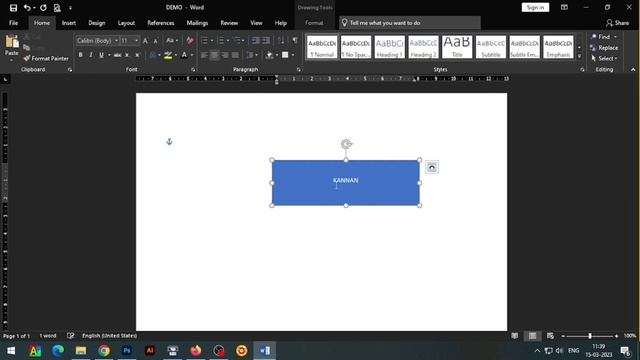Click the Sort icon

(x=281, y=40)
